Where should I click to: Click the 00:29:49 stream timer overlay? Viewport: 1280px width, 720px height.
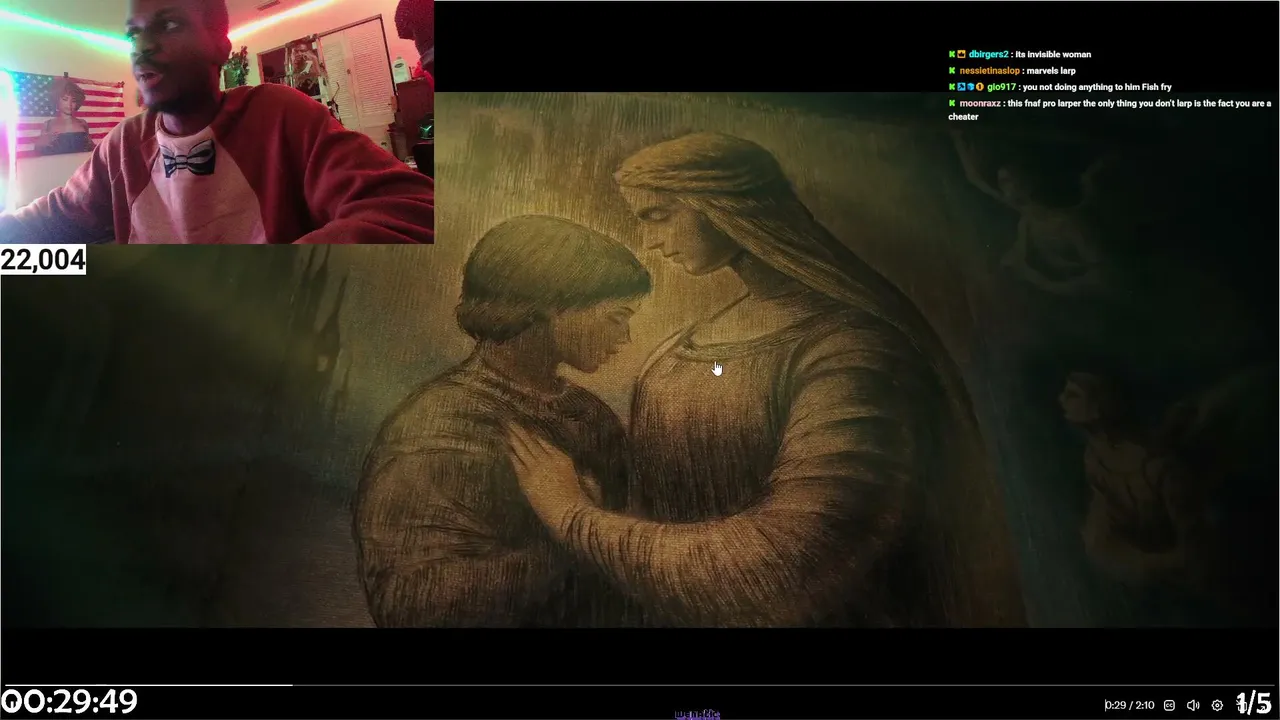tap(69, 702)
